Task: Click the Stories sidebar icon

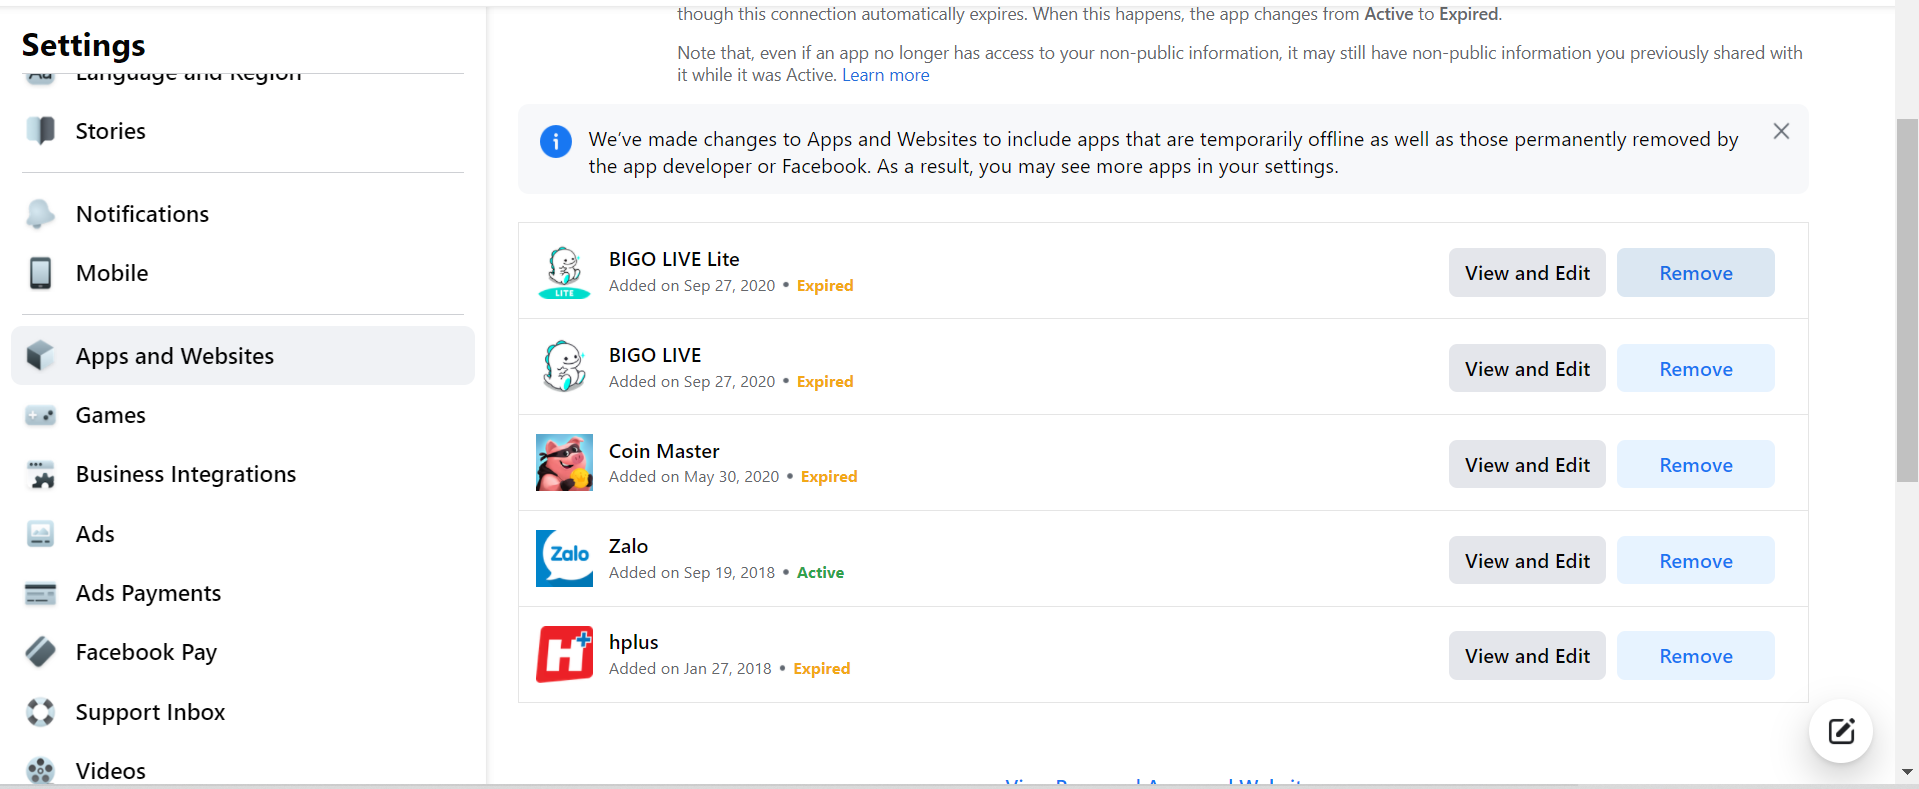Action: [41, 131]
